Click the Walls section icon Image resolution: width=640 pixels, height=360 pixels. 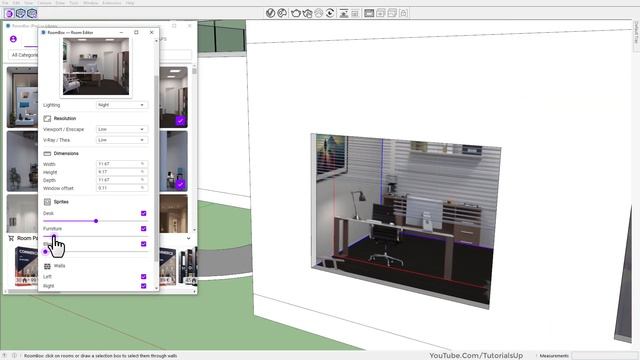click(x=47, y=266)
